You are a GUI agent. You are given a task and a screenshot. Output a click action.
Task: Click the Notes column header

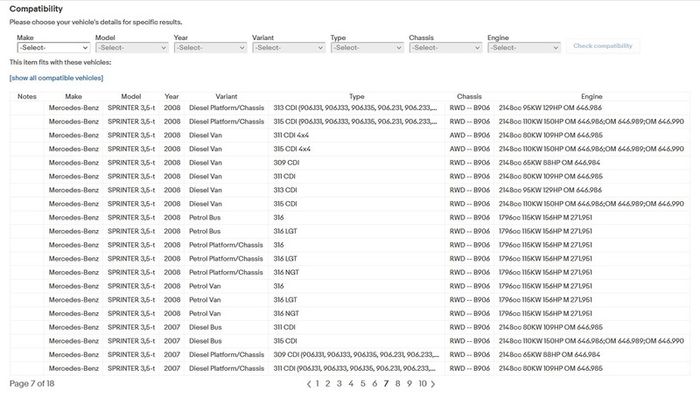point(27,96)
